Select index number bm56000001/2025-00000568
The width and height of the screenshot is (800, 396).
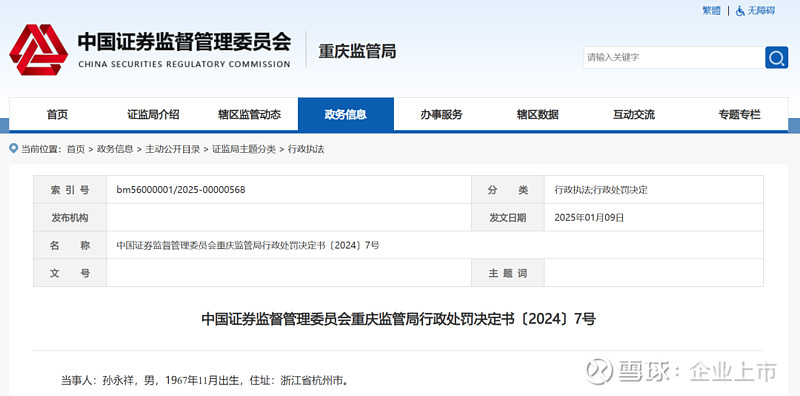[181, 190]
